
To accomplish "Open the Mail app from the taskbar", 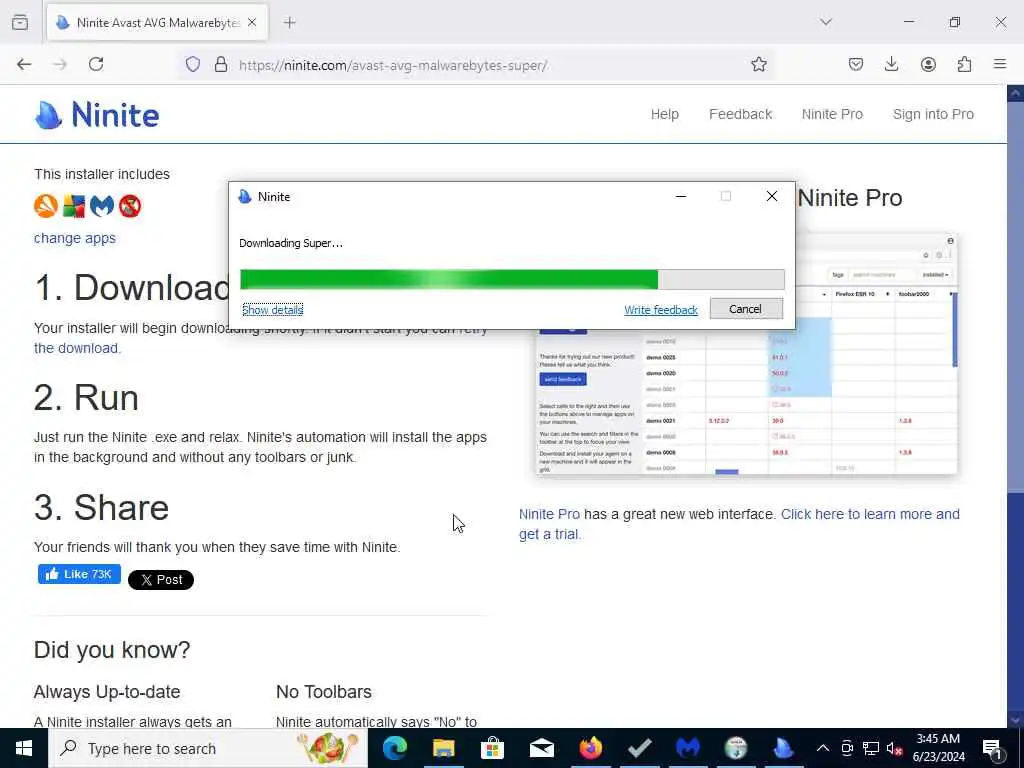I will pyautogui.click(x=541, y=748).
